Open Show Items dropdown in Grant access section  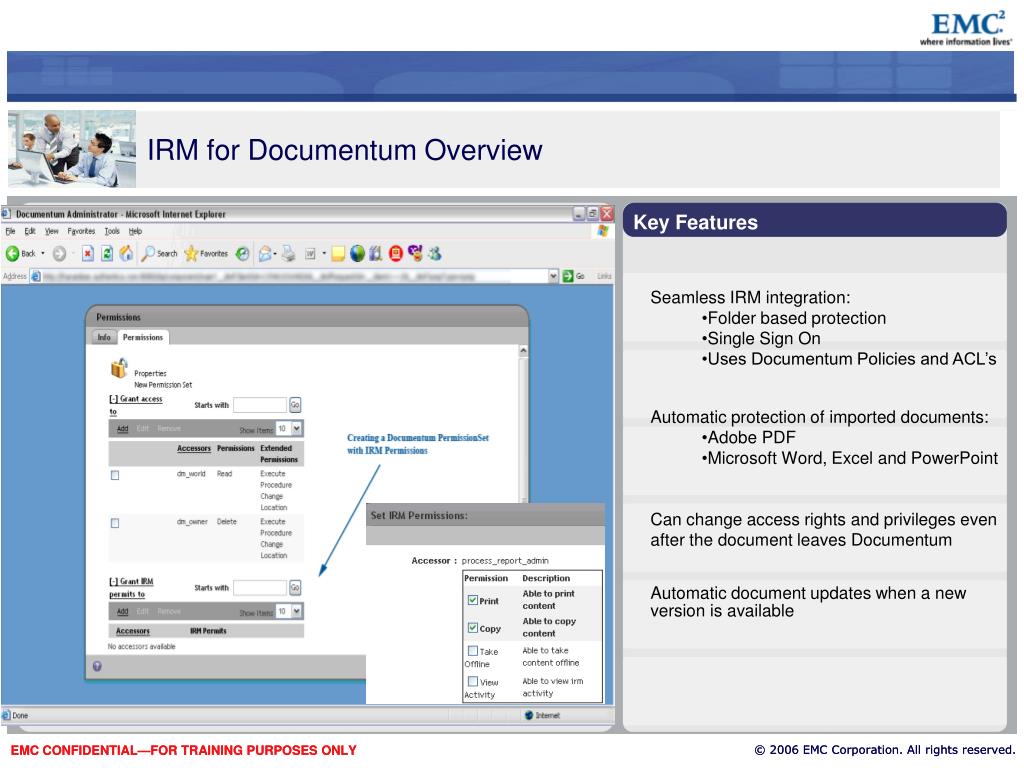tap(296, 428)
